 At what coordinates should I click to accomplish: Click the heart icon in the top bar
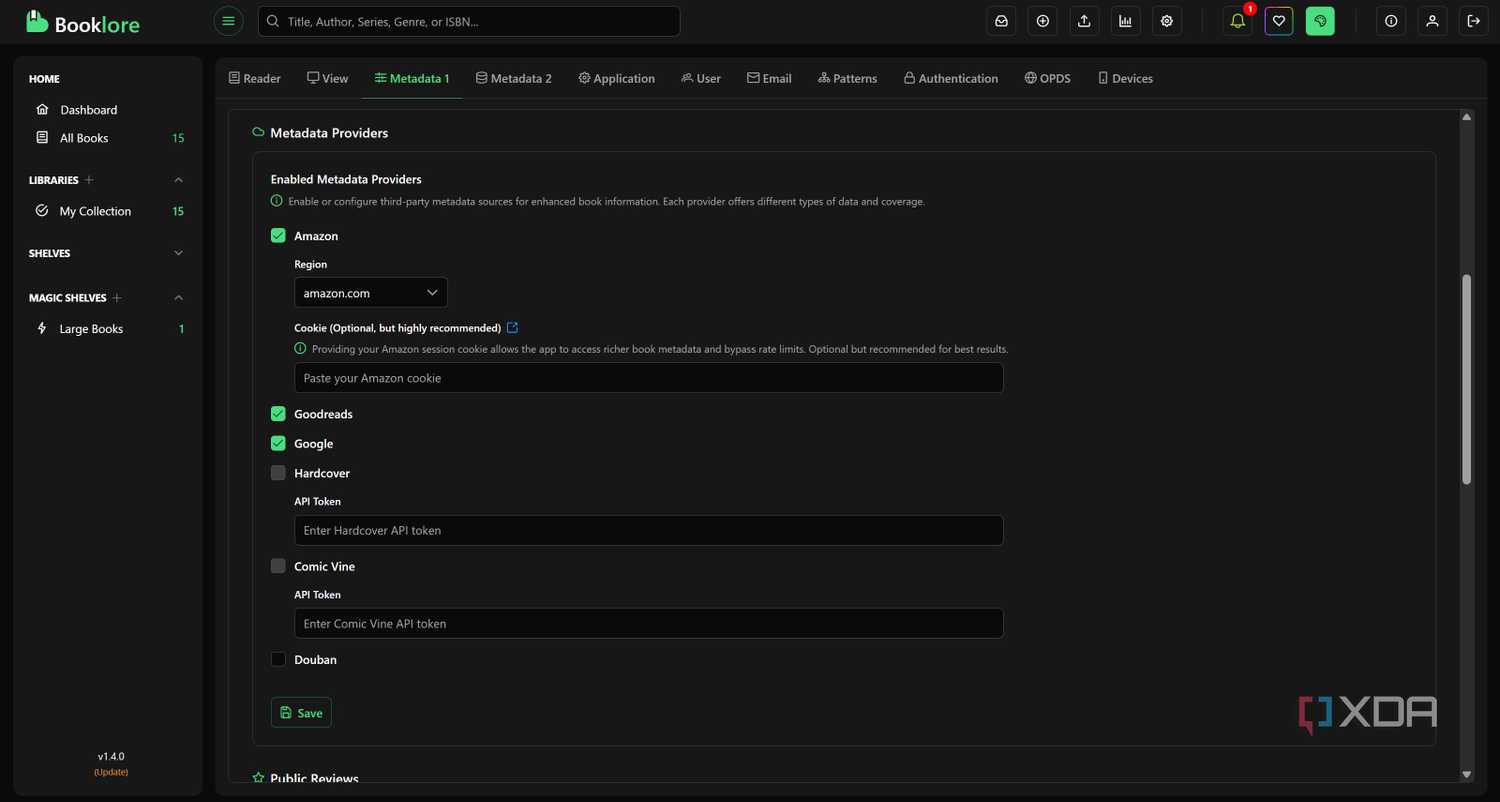pos(1279,21)
